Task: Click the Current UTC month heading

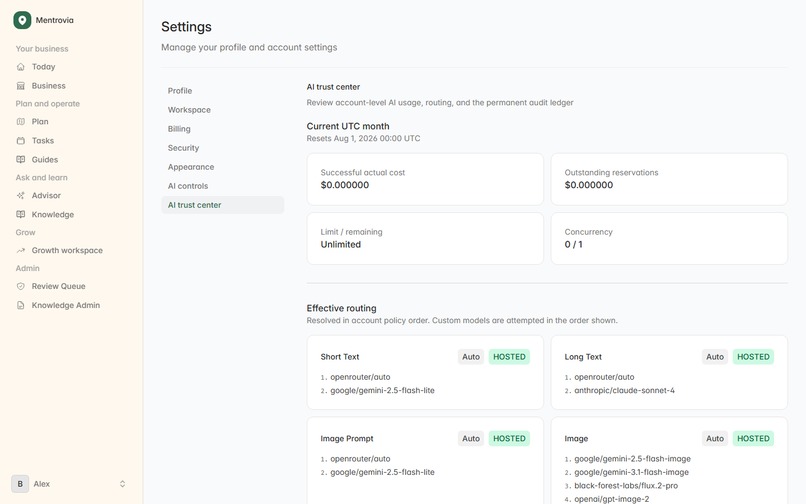Action: tap(348, 127)
